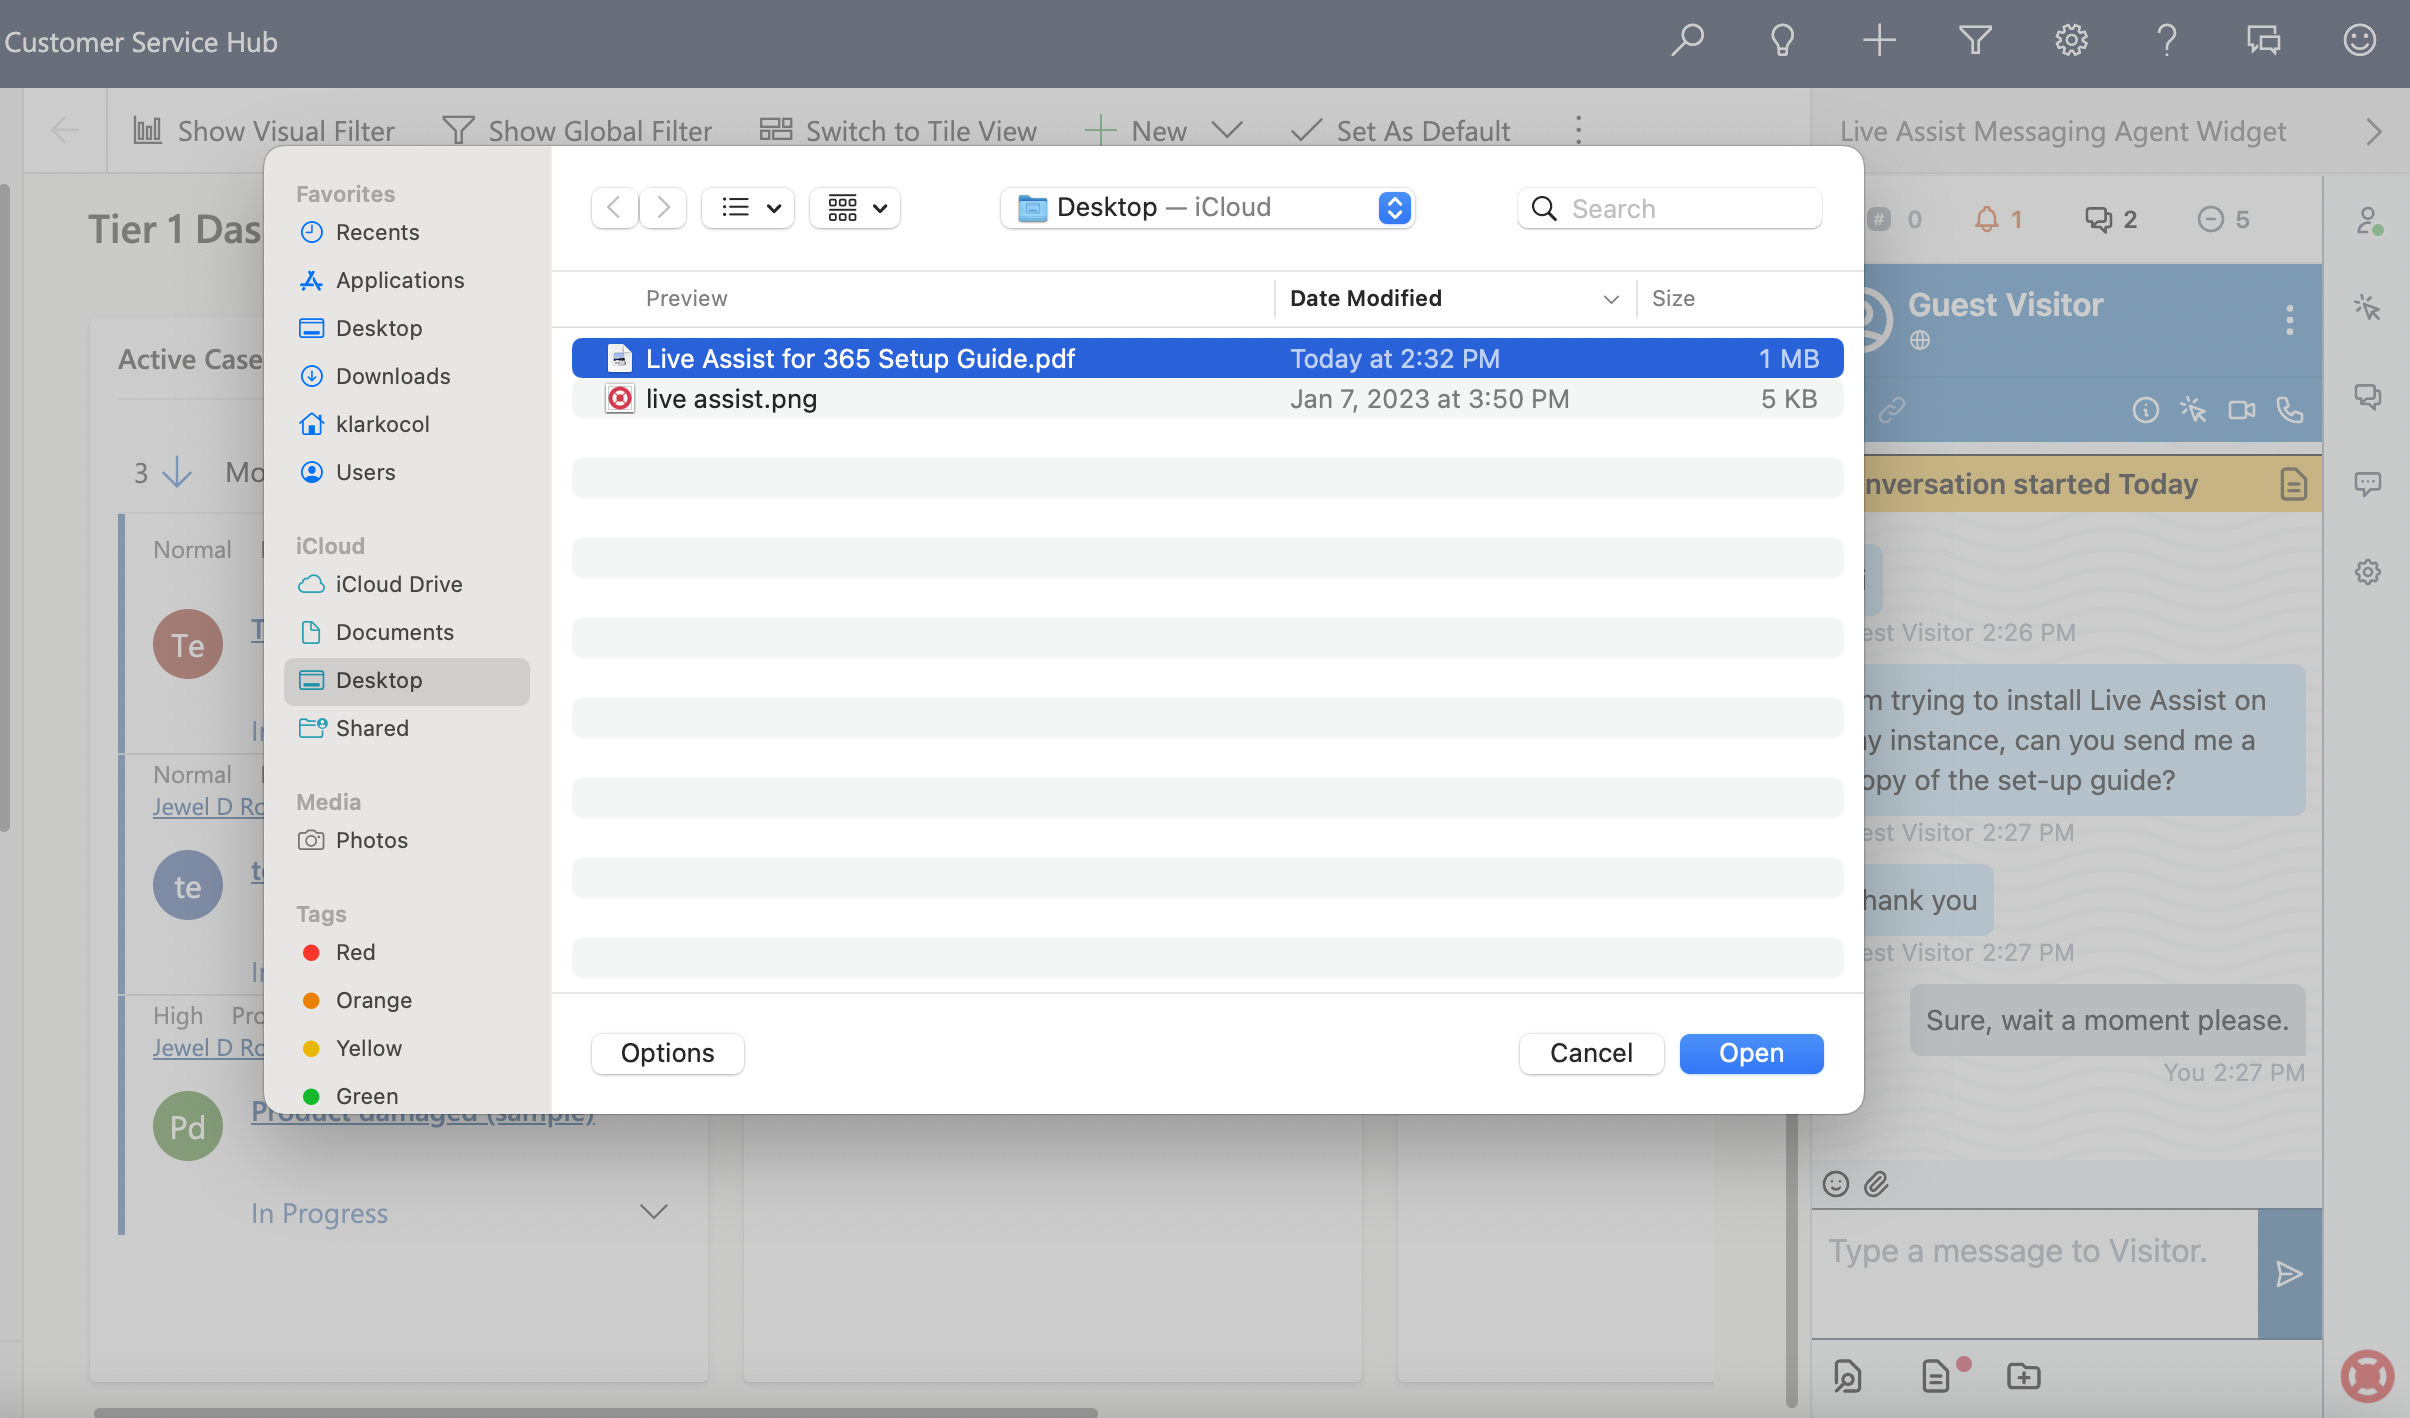Click the toolbar more options vertical dots
The image size is (2410, 1418).
pos(1578,130)
